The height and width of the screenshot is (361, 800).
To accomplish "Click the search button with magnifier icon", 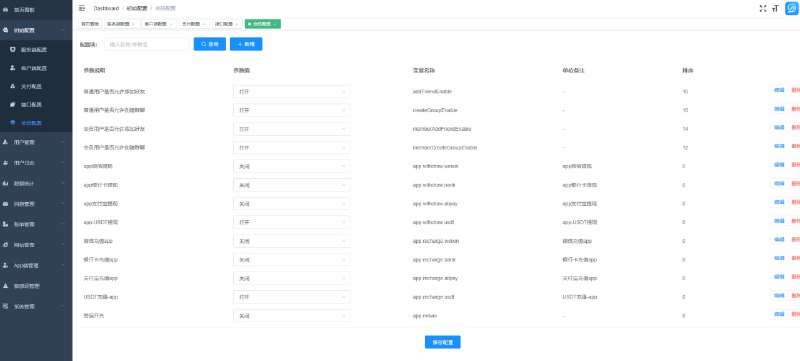I will (210, 44).
